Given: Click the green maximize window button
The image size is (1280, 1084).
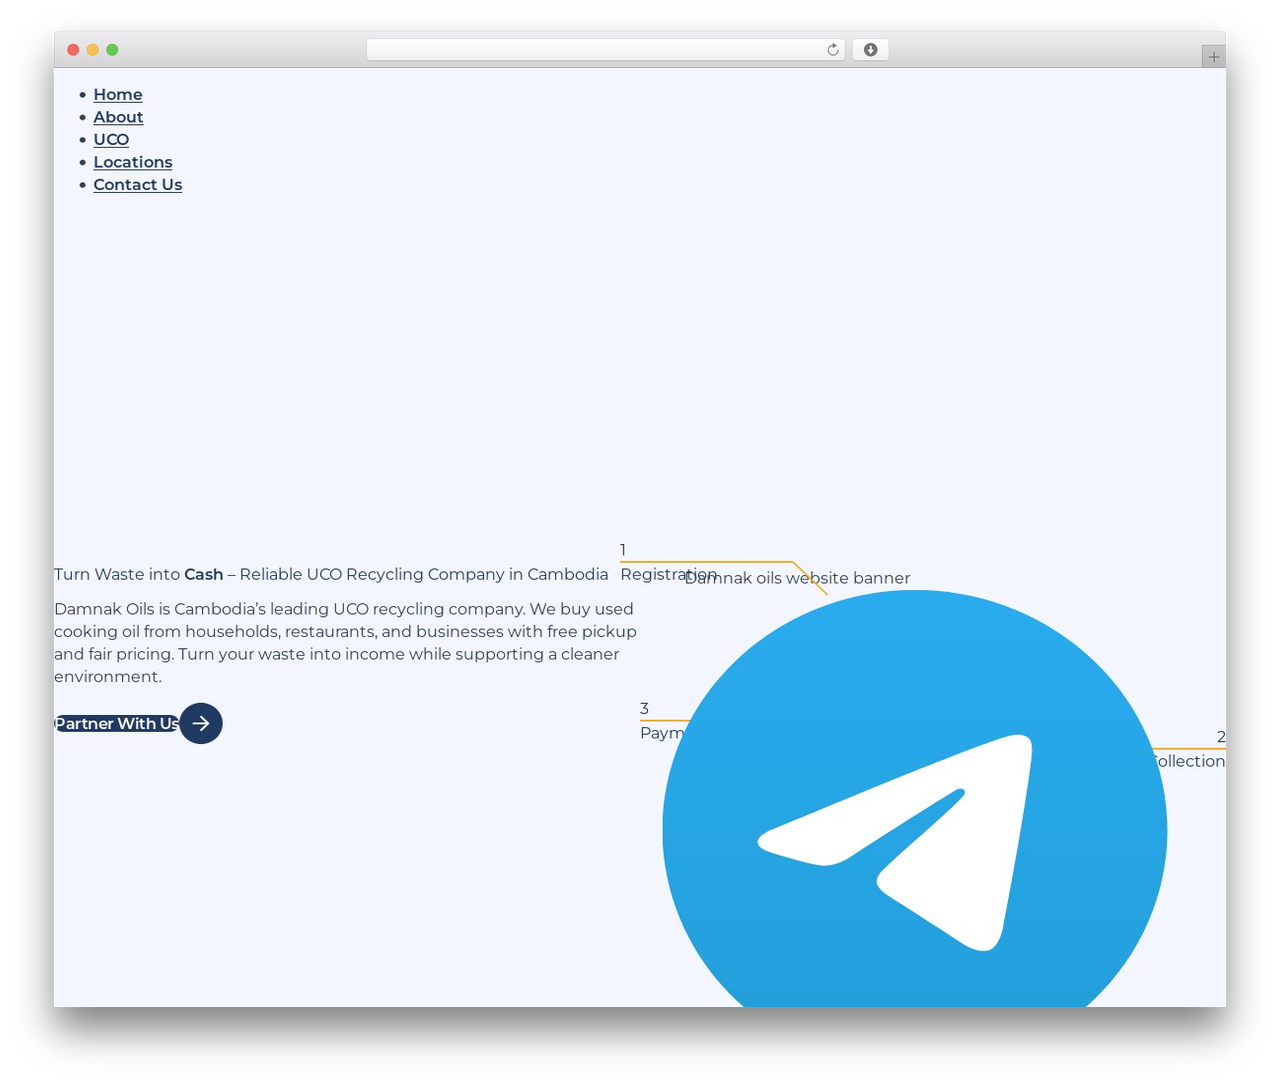Looking at the screenshot, I should tap(112, 50).
